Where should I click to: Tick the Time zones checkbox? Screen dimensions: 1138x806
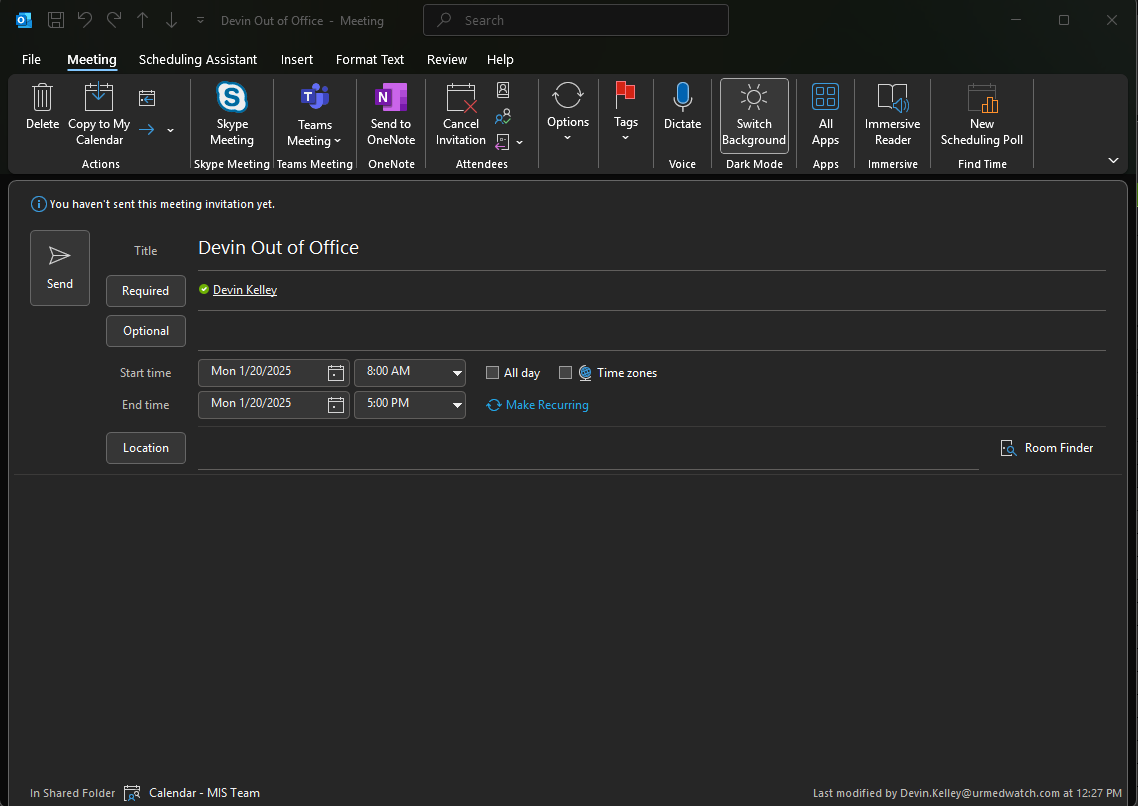565,373
